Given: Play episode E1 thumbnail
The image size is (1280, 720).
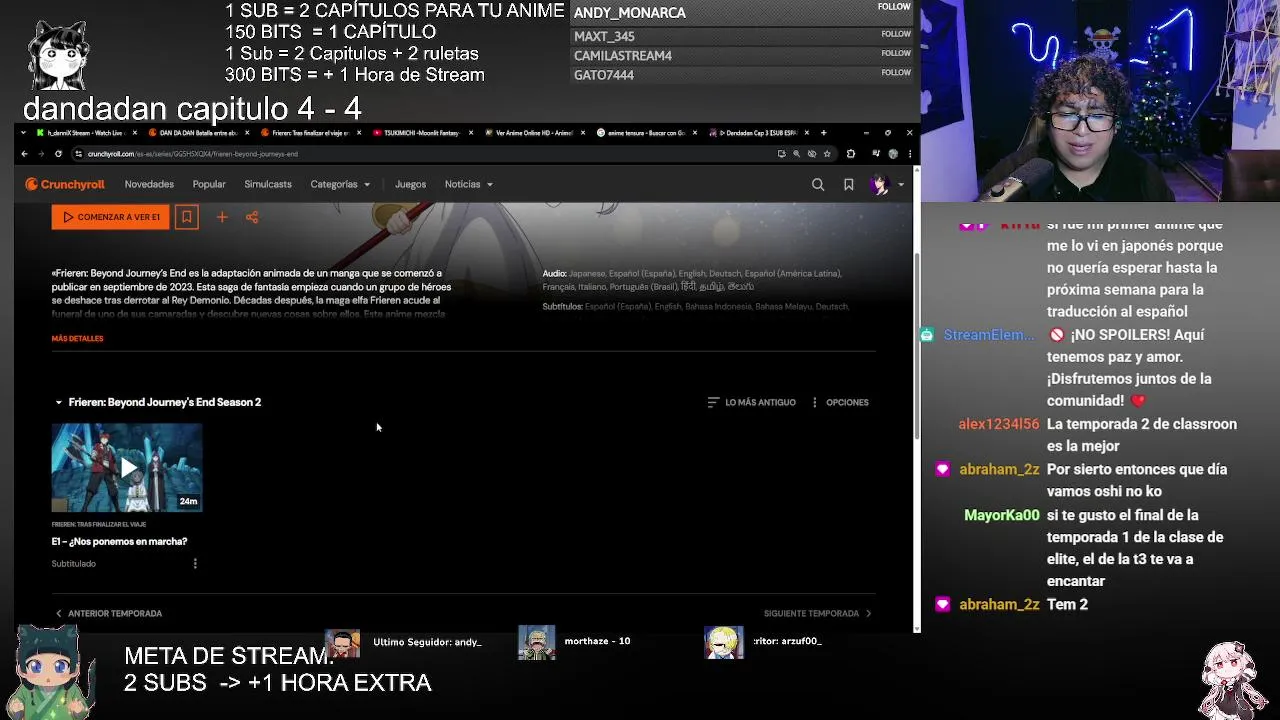Looking at the screenshot, I should [127, 467].
